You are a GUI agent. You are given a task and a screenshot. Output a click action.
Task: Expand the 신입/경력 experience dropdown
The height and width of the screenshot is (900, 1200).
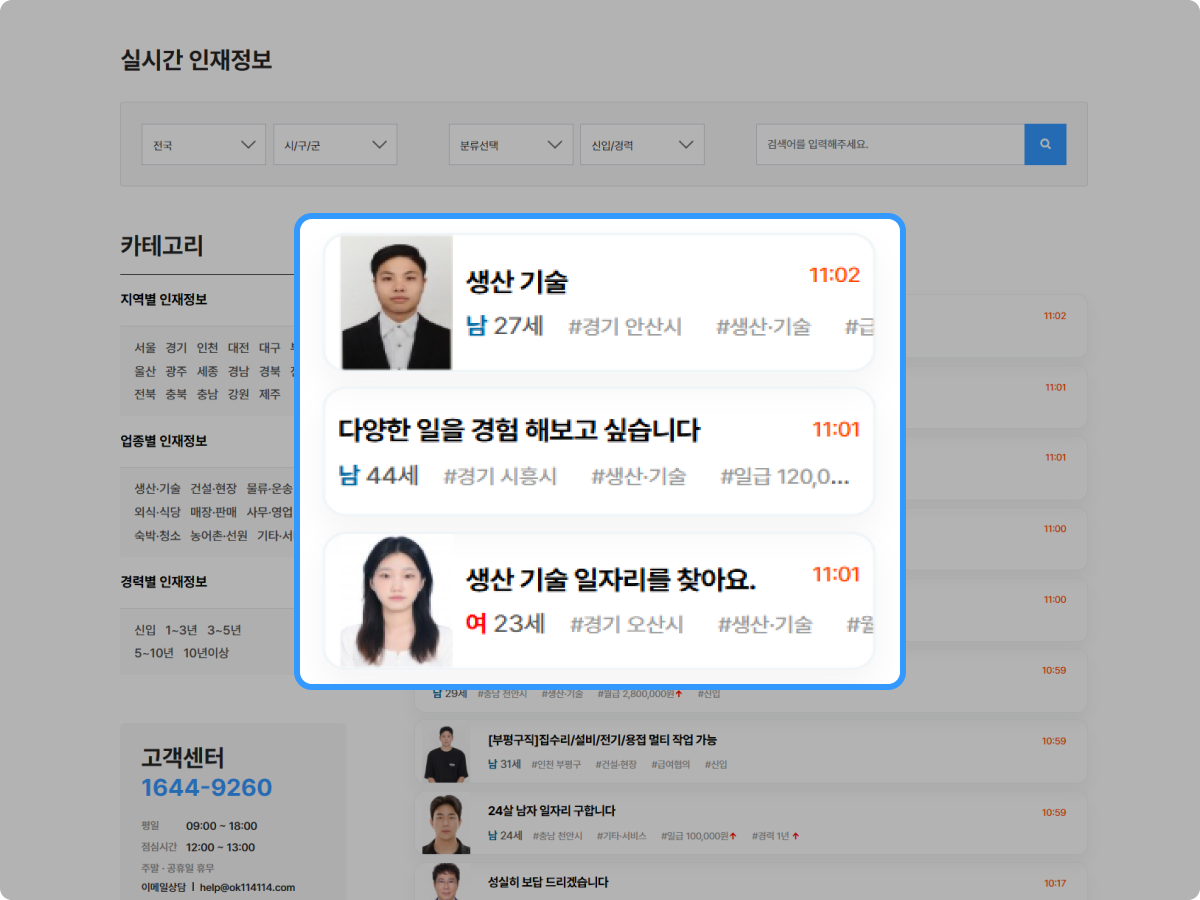click(641, 145)
